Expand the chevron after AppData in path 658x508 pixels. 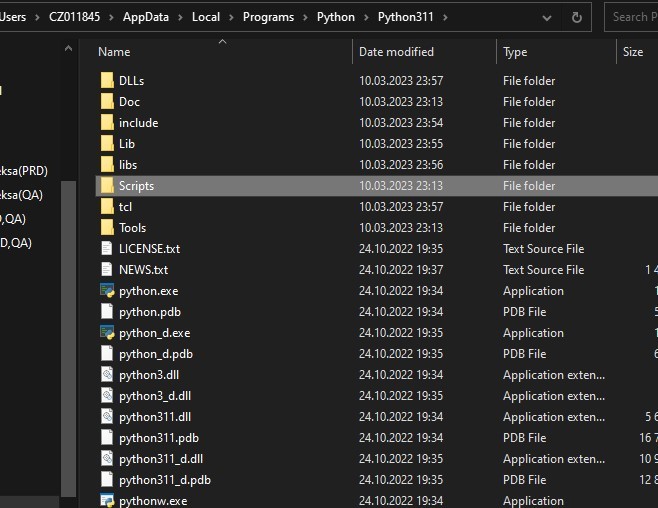(x=180, y=18)
